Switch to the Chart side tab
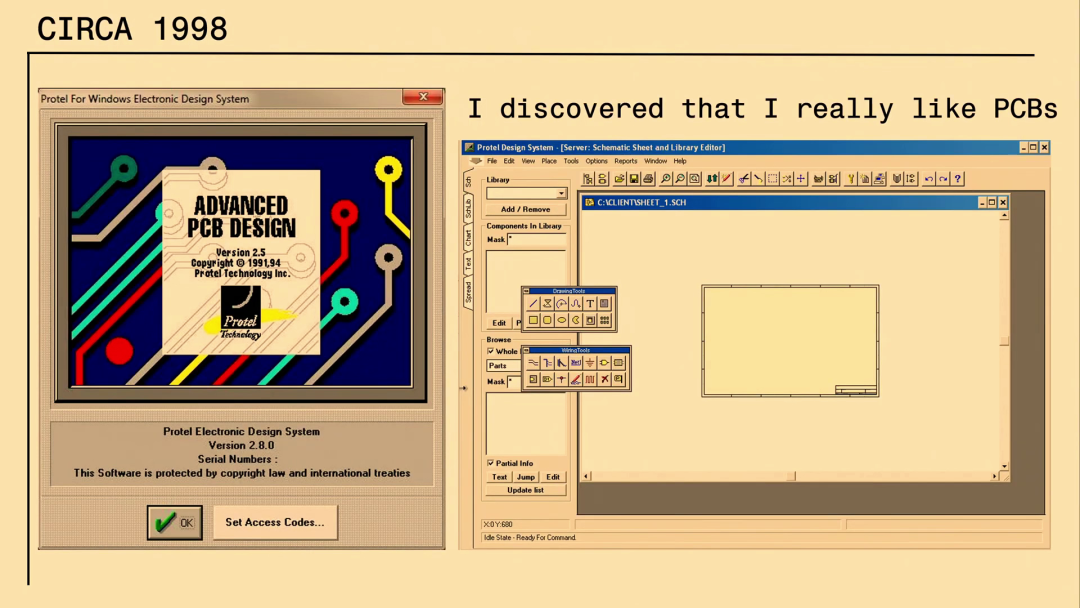Viewport: 1080px width, 608px height. pos(468,238)
